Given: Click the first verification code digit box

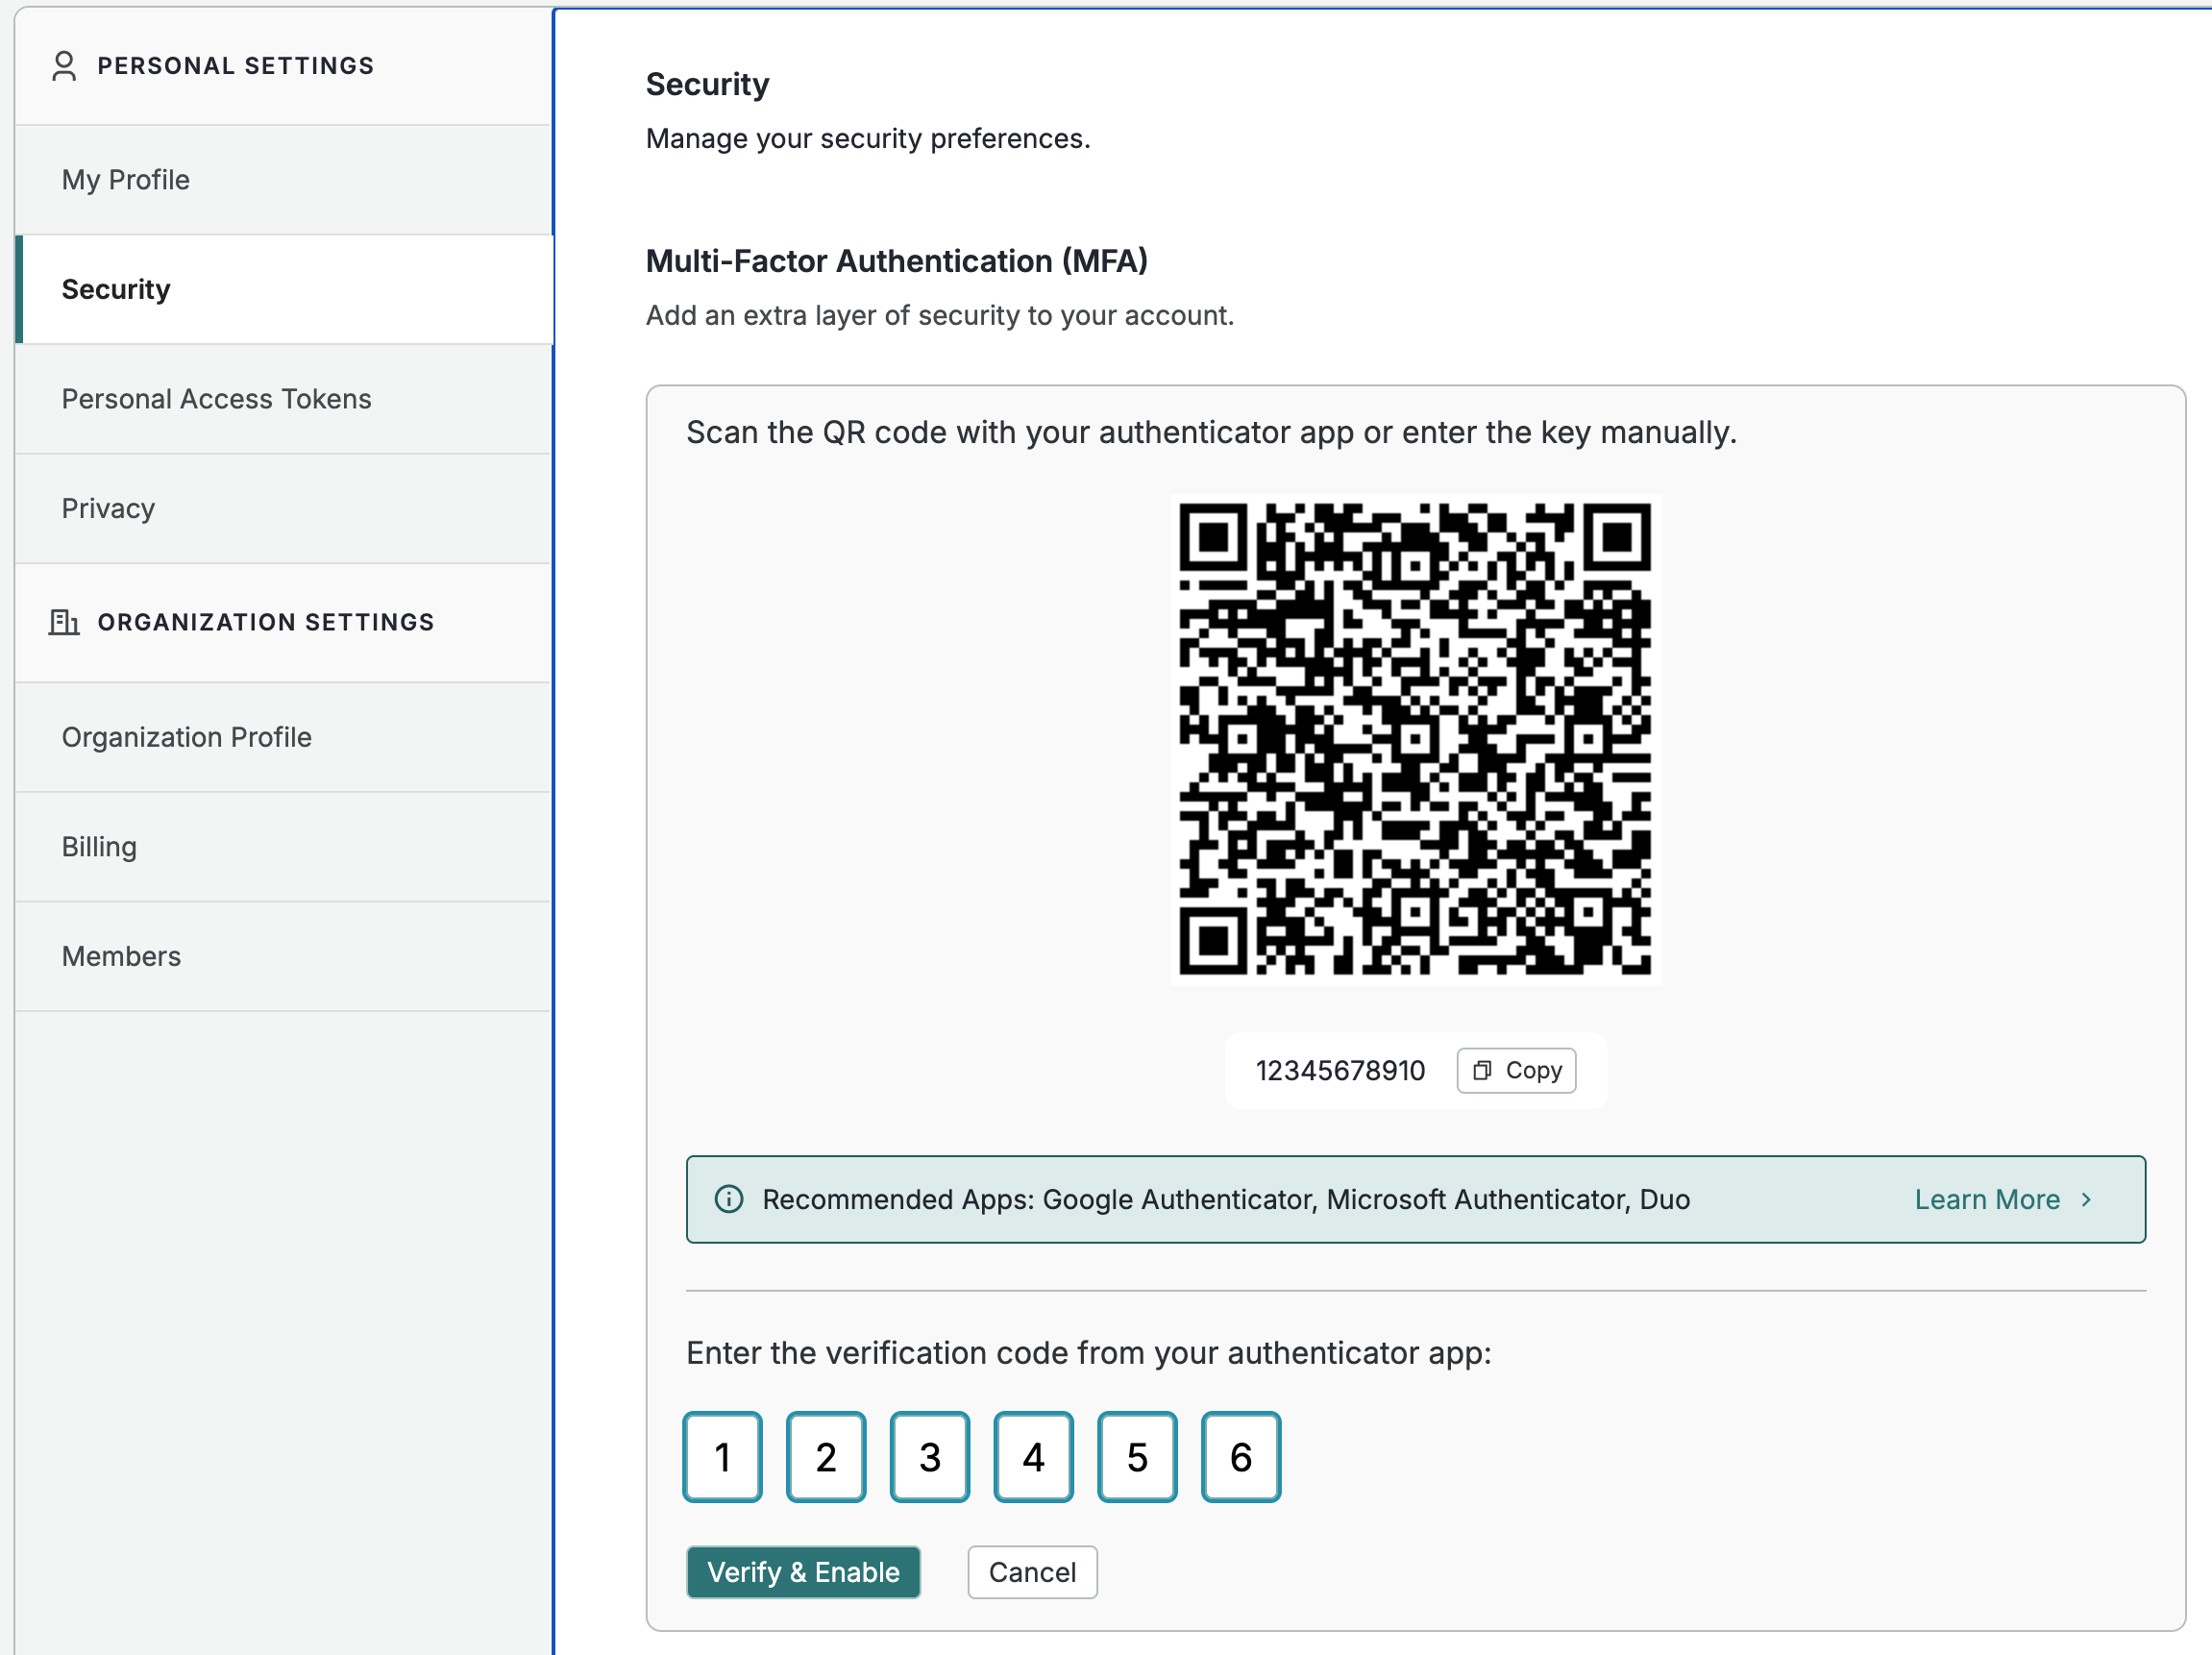Looking at the screenshot, I should tap(722, 1456).
